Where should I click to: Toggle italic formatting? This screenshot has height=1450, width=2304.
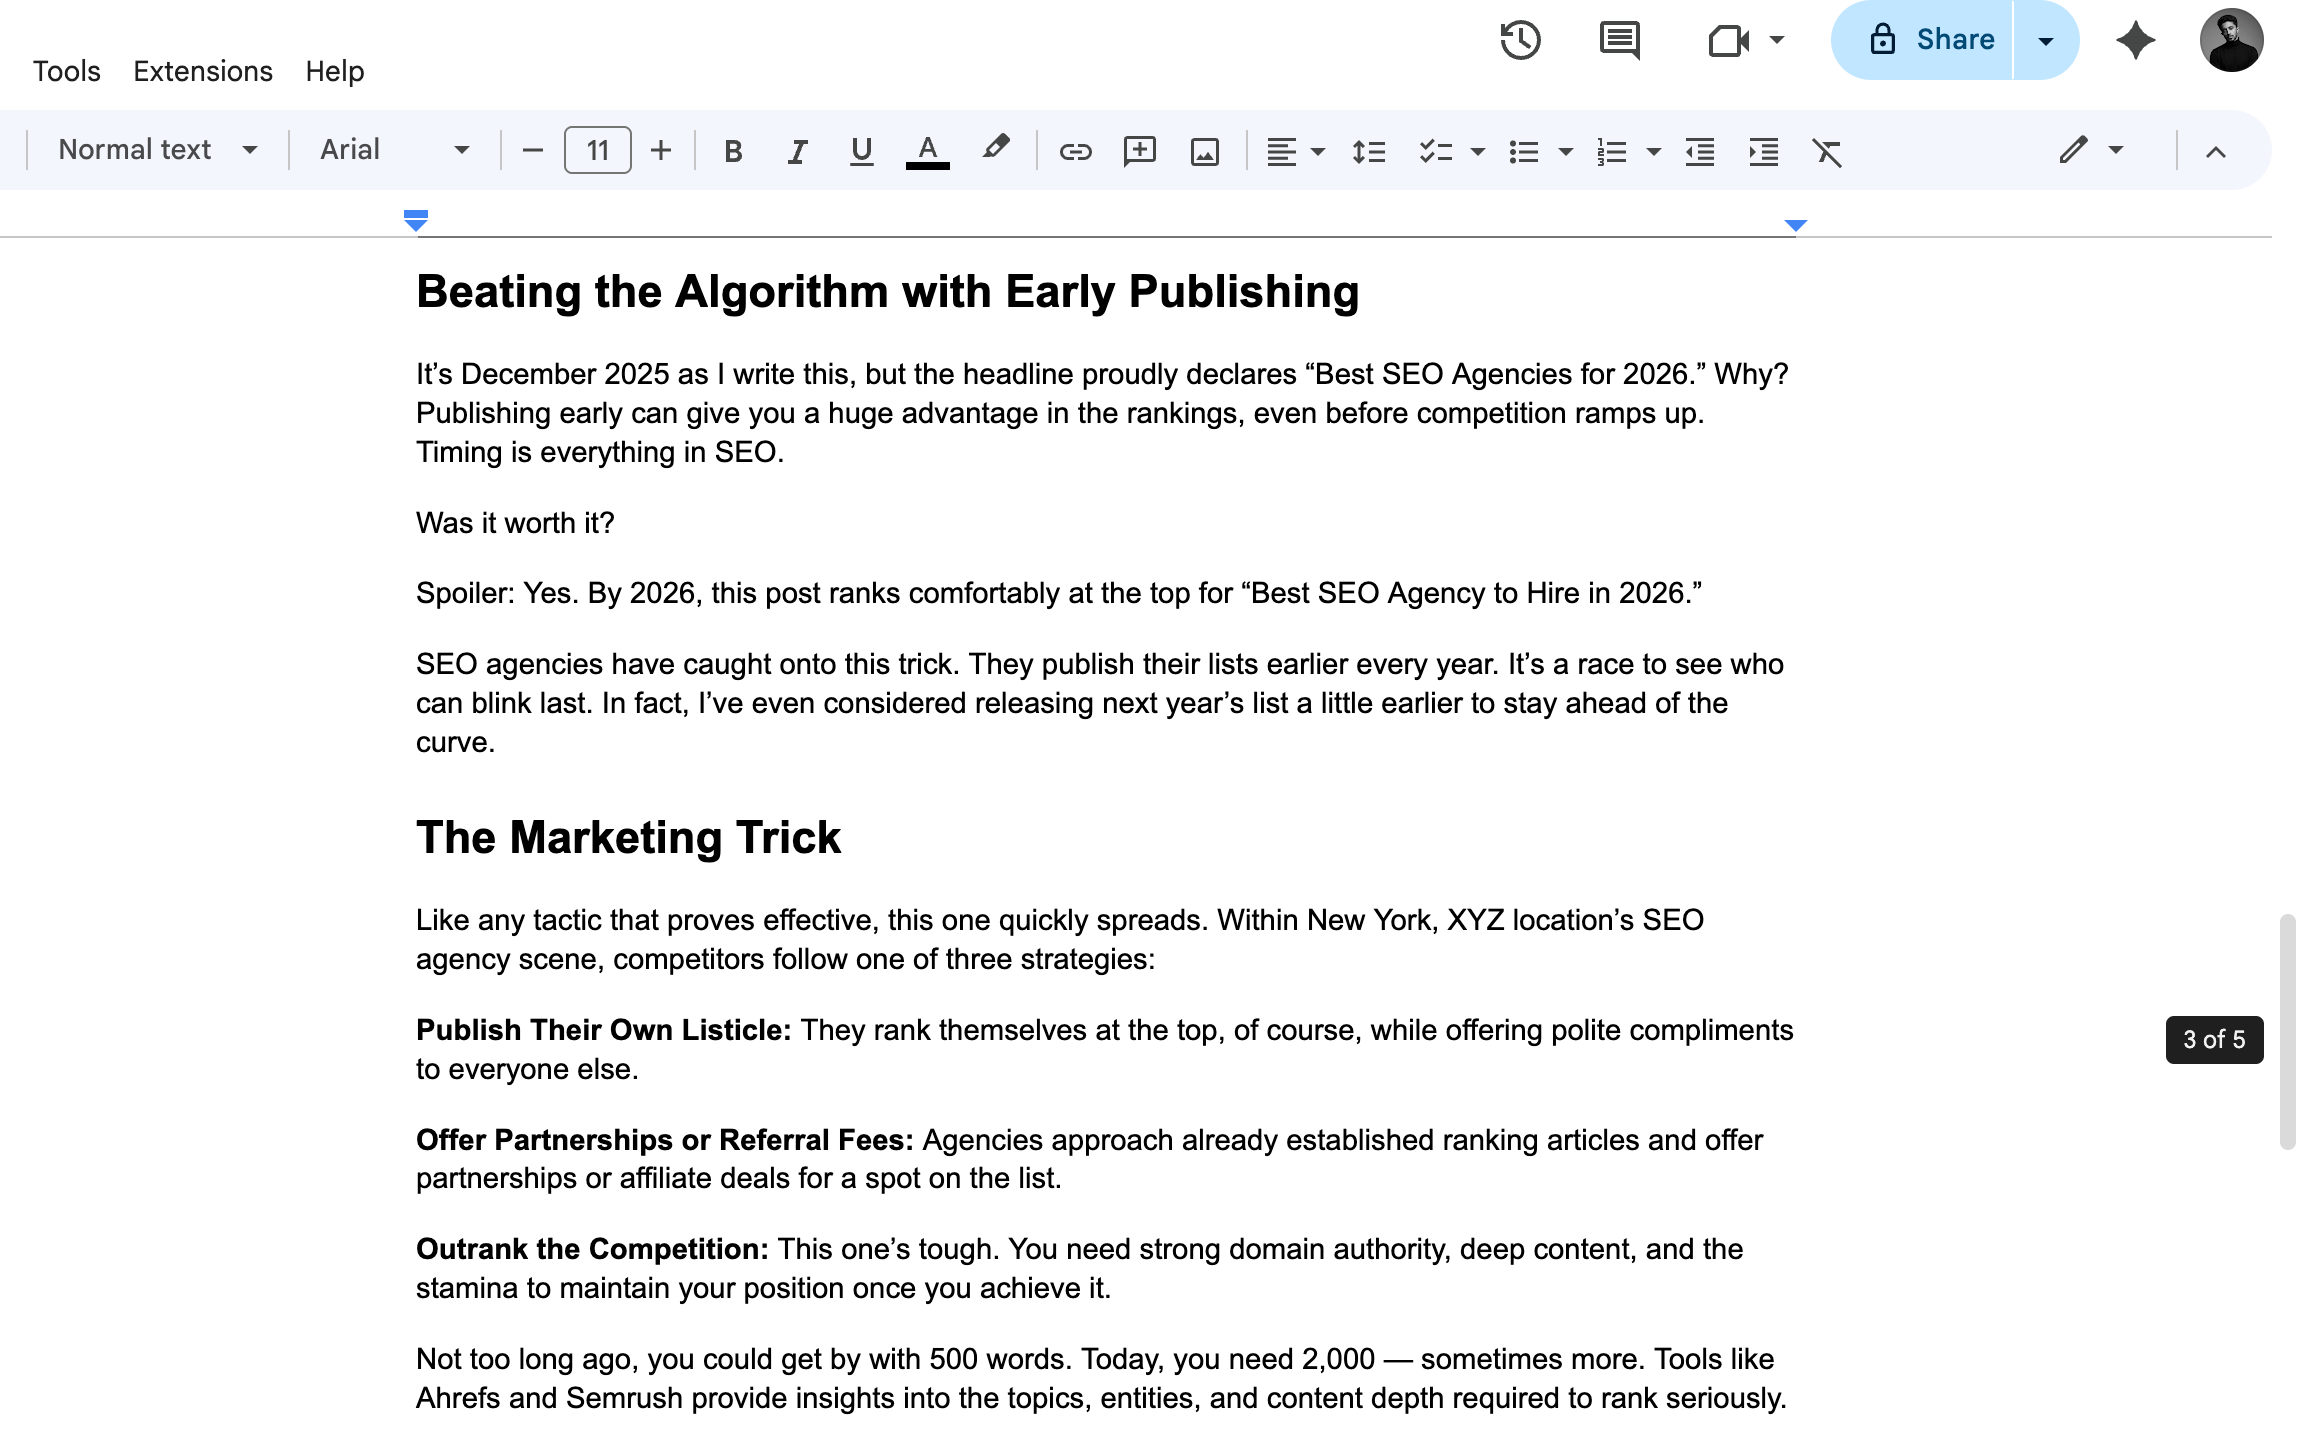(797, 151)
